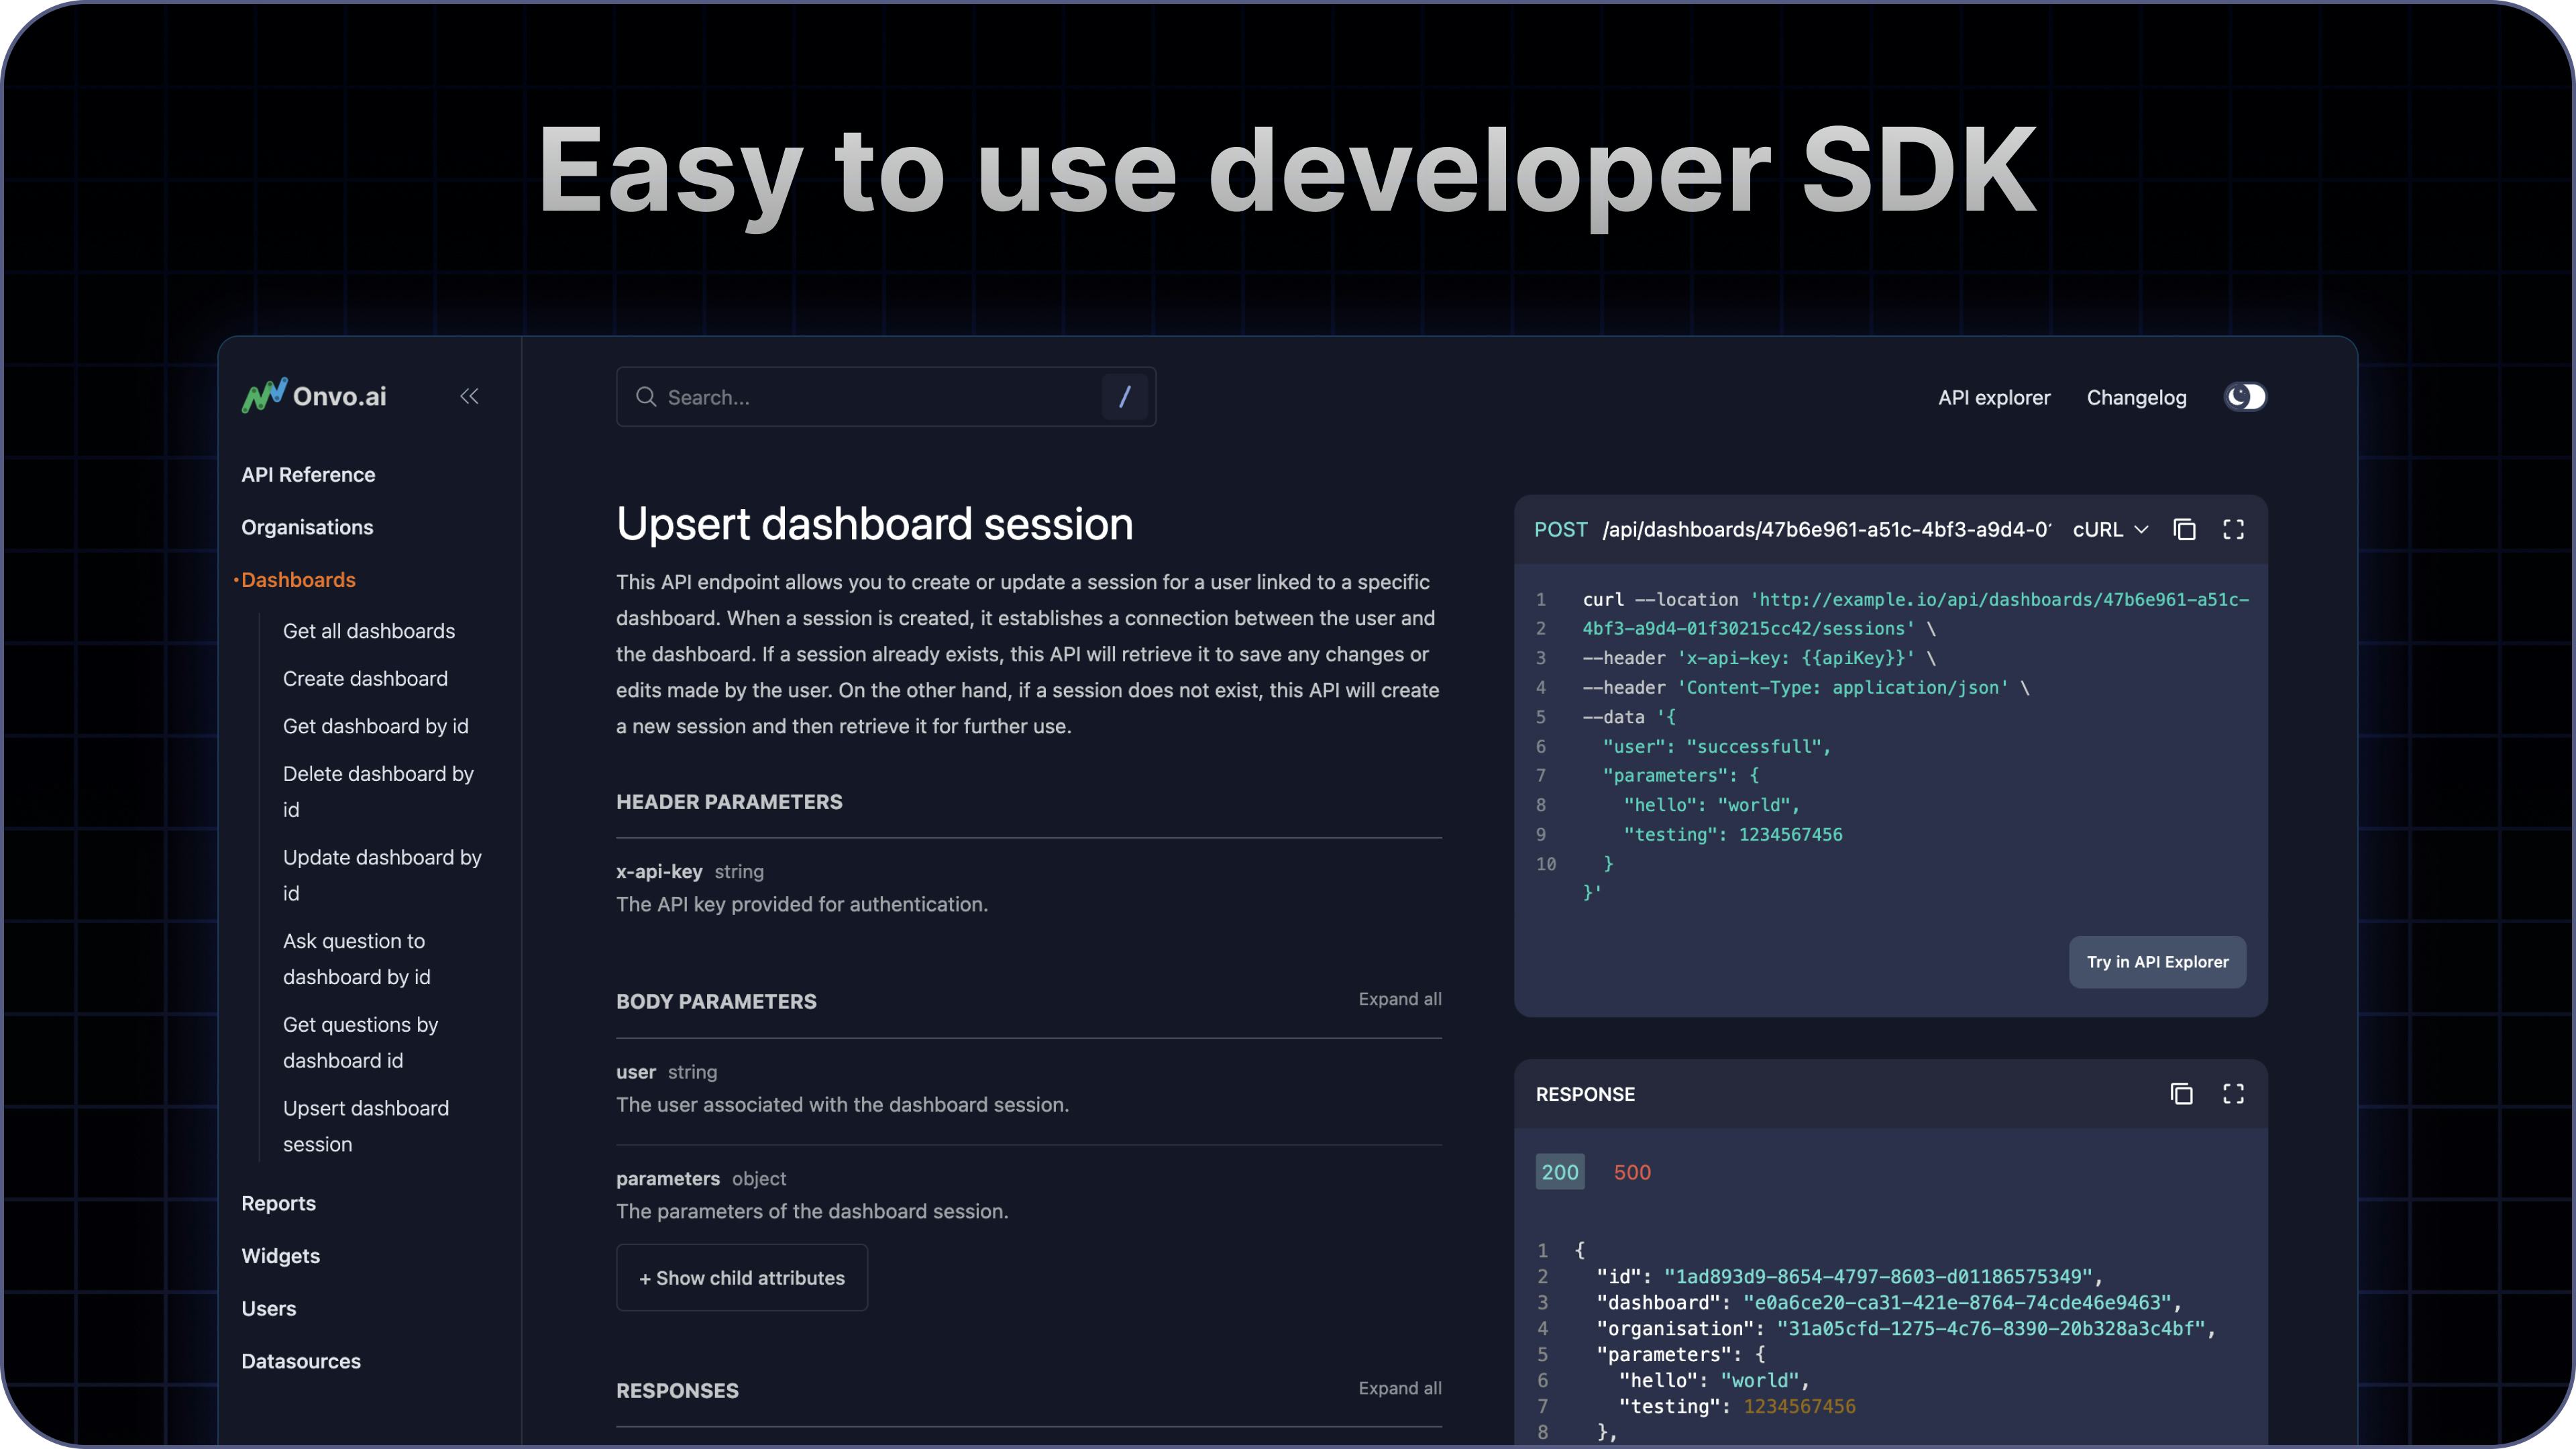
Task: Click Try in API Explorer
Action: click(2157, 961)
